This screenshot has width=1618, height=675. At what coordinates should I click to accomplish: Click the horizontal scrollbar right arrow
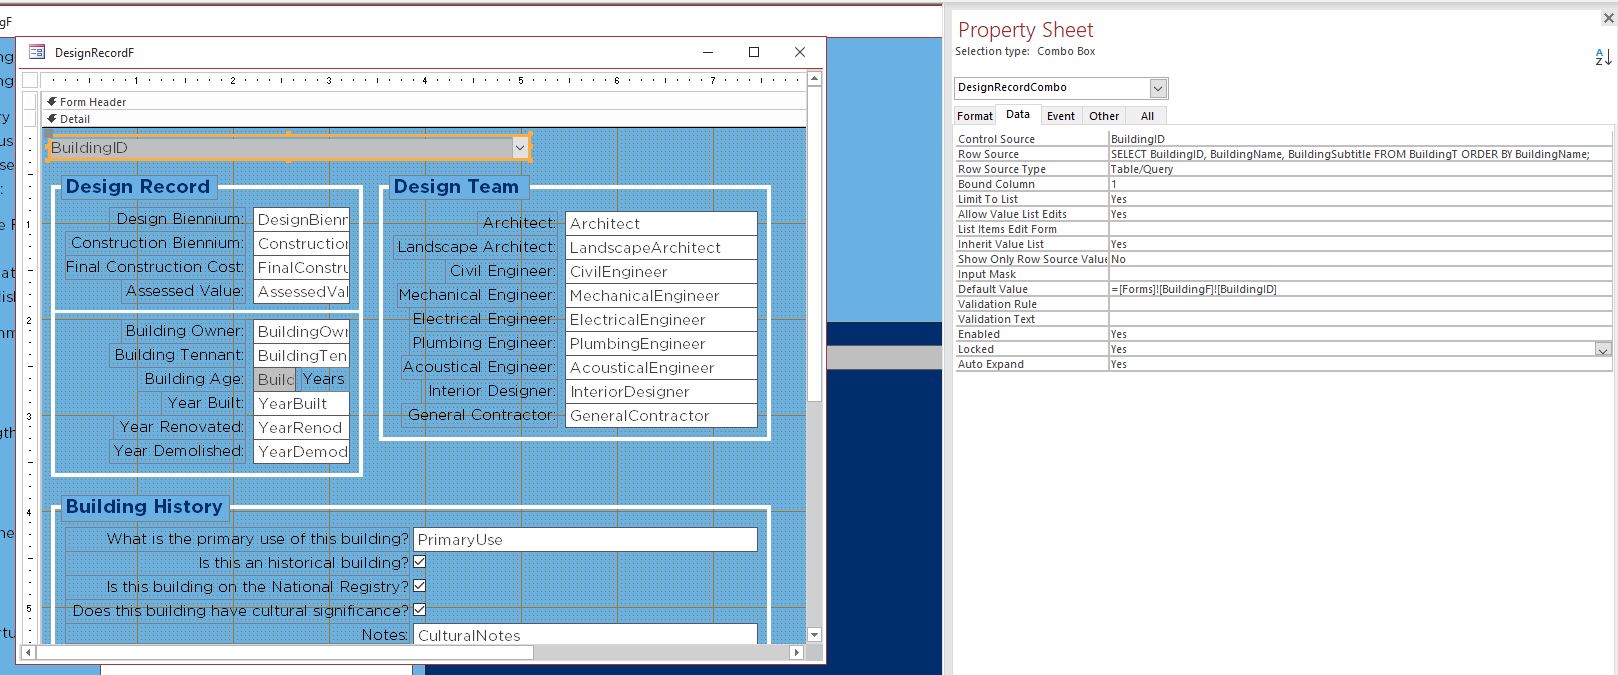(x=796, y=652)
